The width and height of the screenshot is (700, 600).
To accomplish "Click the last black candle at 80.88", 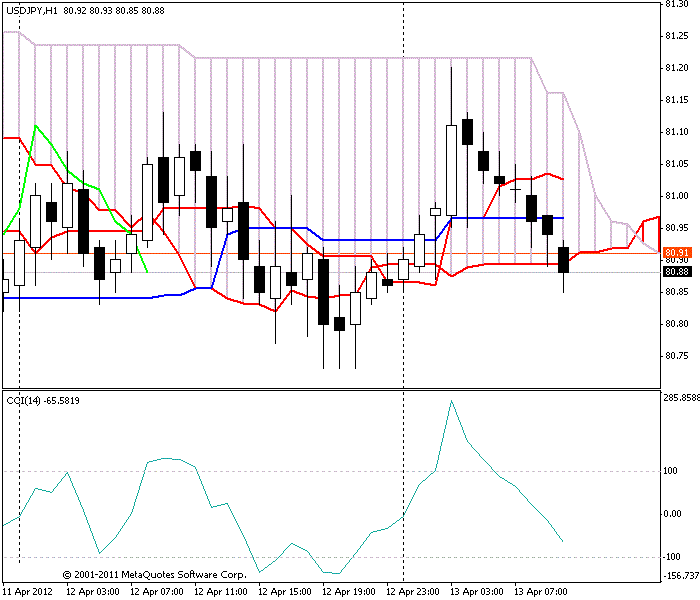I will 563,260.
